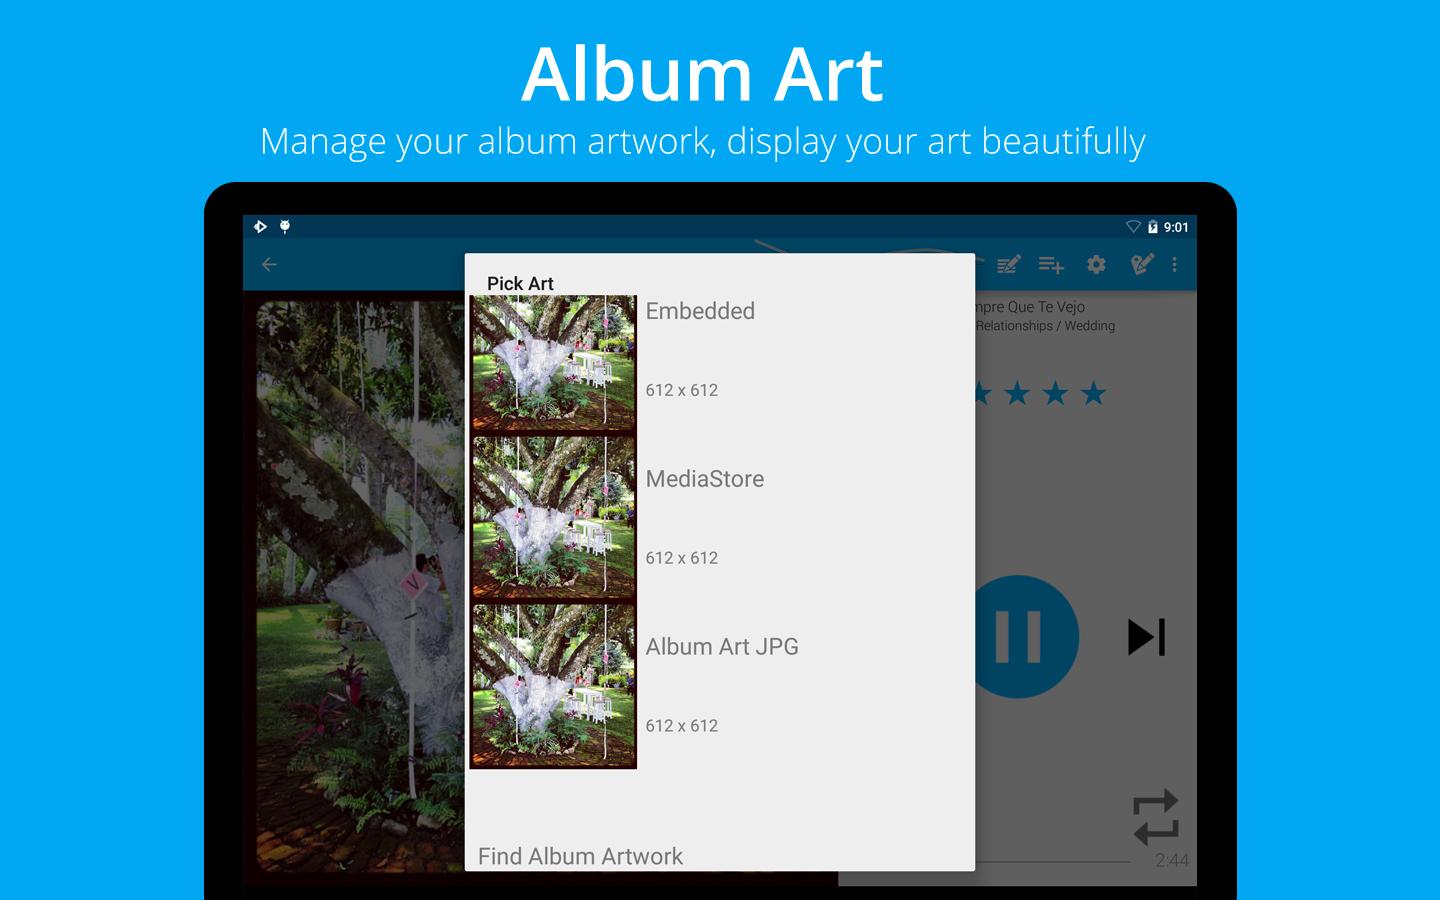Open settings via the gear icon

tap(1096, 264)
